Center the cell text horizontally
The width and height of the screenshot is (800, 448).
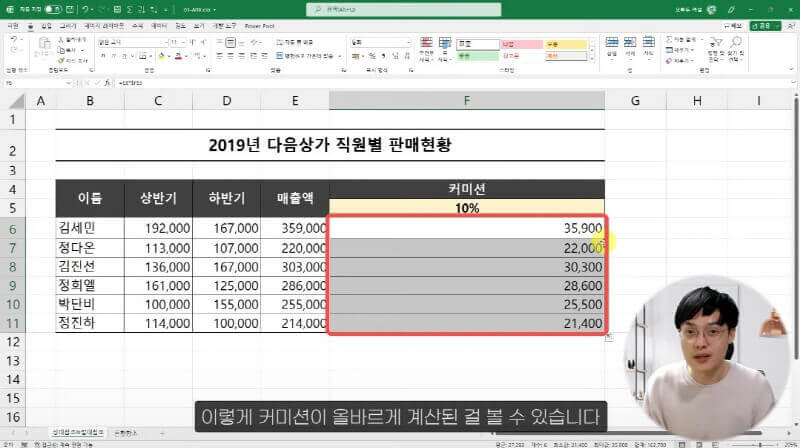click(230, 56)
